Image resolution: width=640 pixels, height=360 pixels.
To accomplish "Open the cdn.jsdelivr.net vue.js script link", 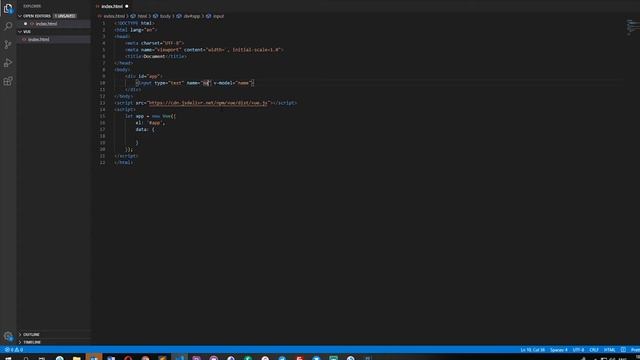I will 208,103.
